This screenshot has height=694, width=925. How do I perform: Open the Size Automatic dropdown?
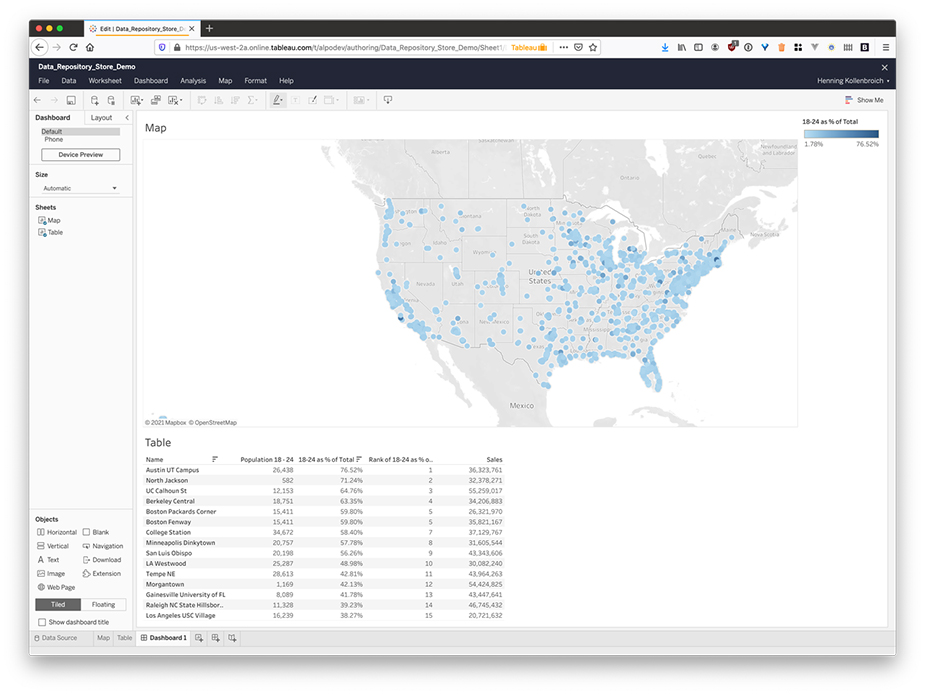[80, 188]
